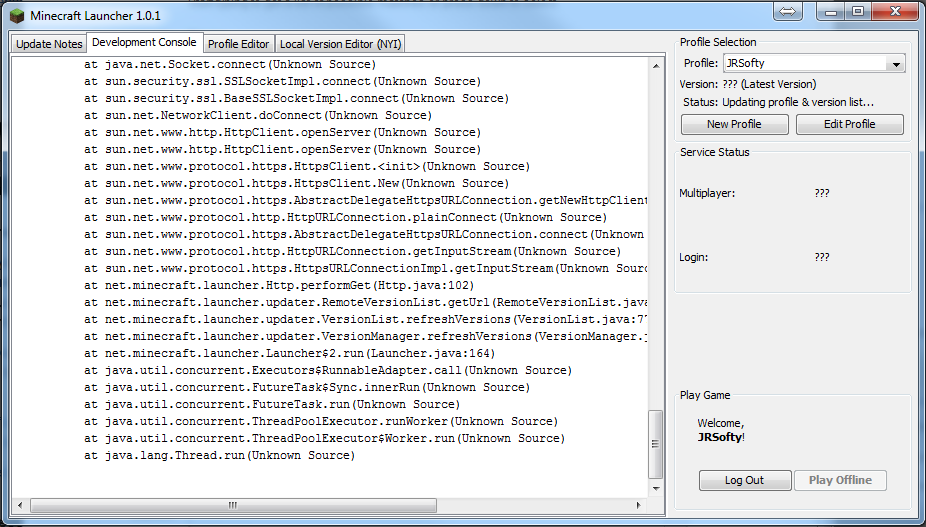Click the line 'at sun.security.ssl.BaseSSLSocketImpl.connect(Unknown Source)'
This screenshot has width=926, height=527.
(x=296, y=99)
